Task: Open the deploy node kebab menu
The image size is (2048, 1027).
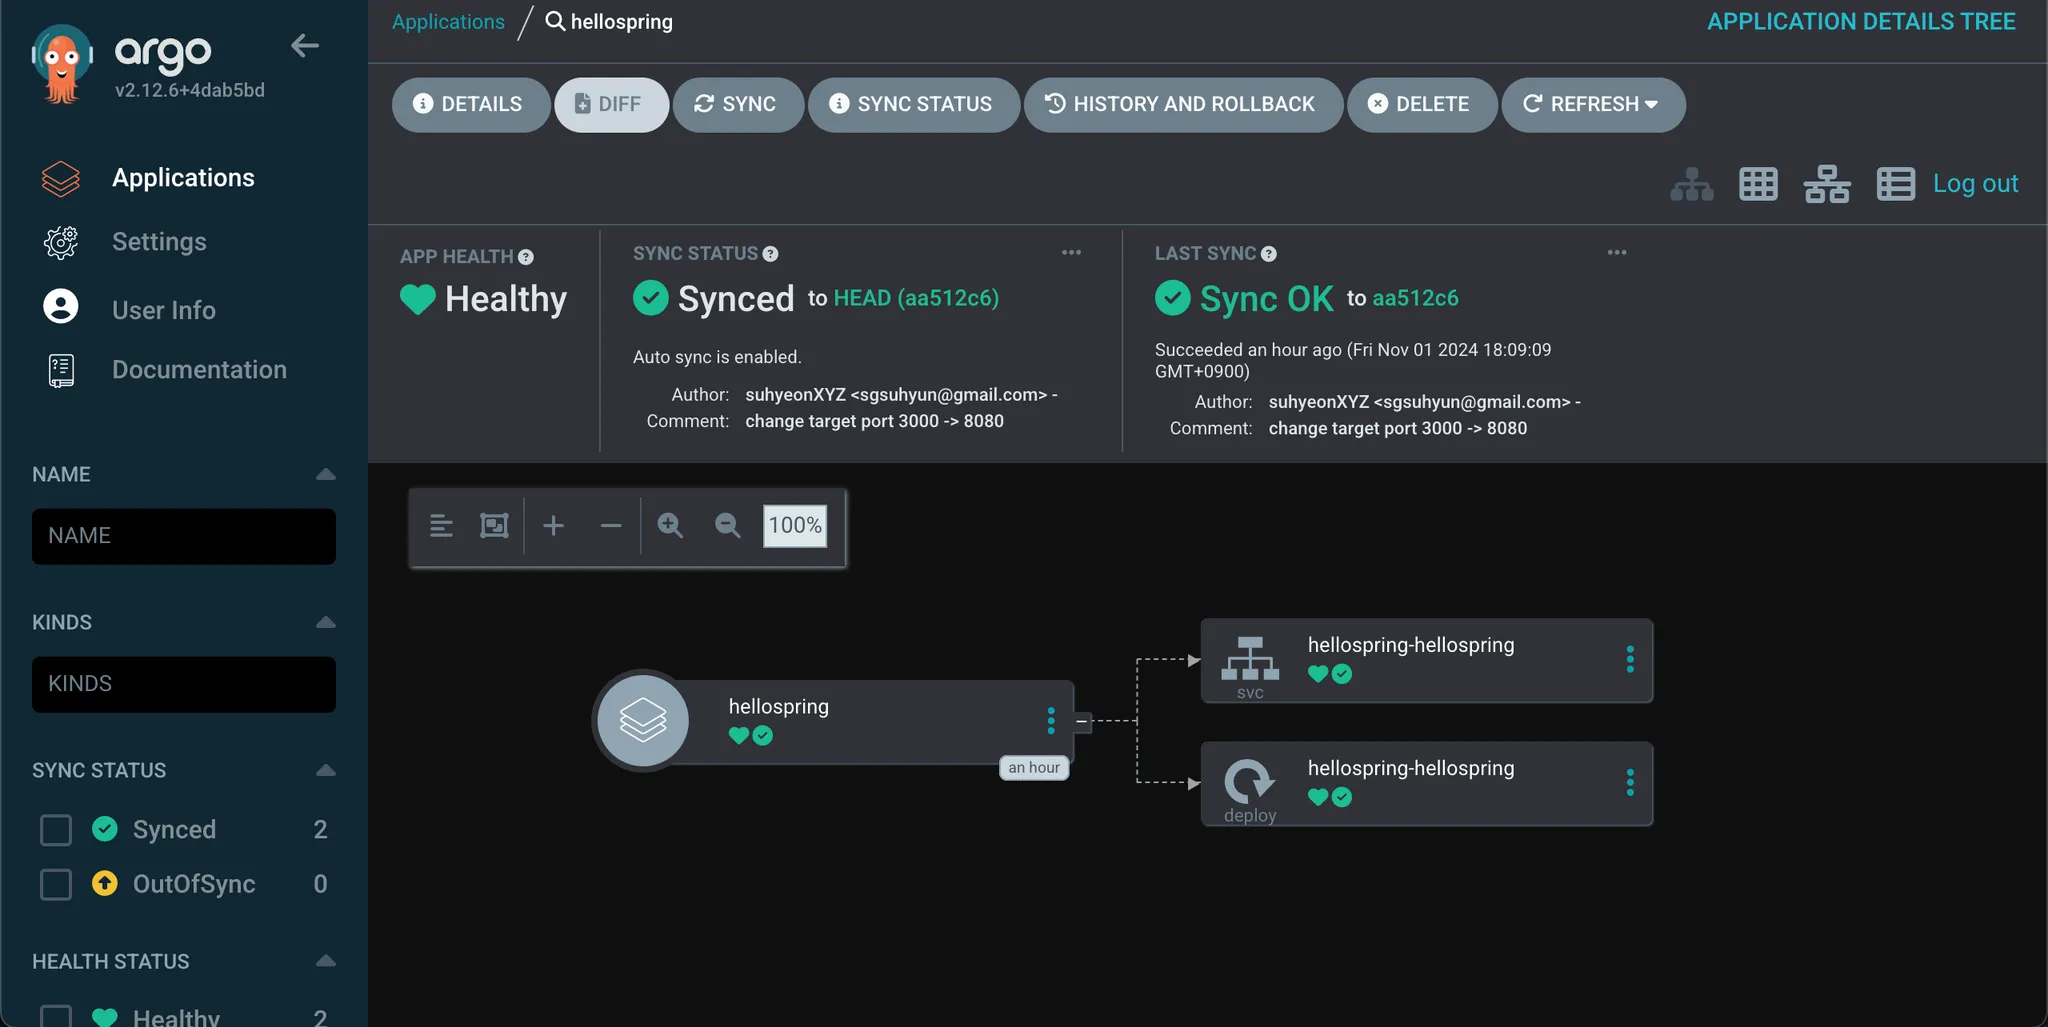Action: point(1630,782)
